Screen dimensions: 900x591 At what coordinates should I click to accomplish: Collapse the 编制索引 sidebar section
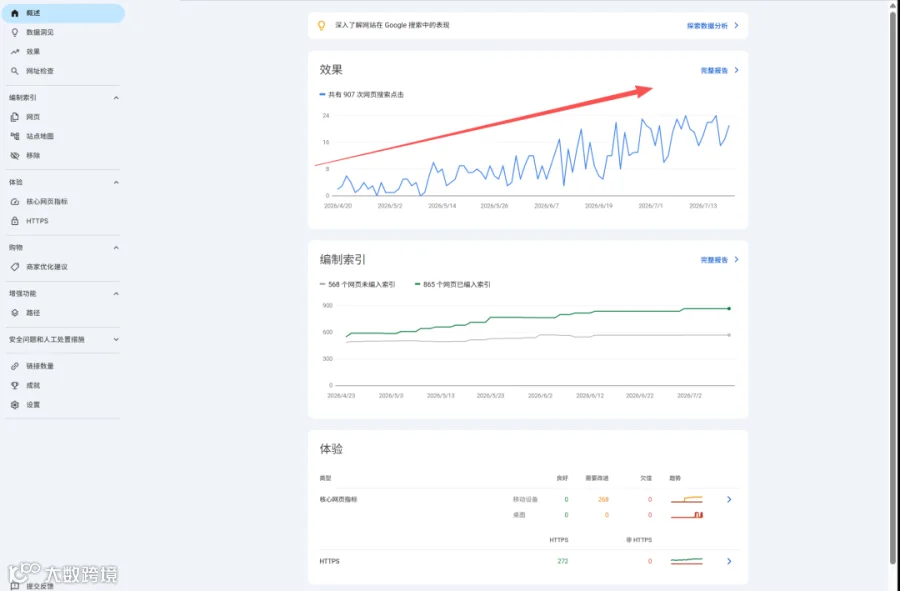click(x=116, y=98)
